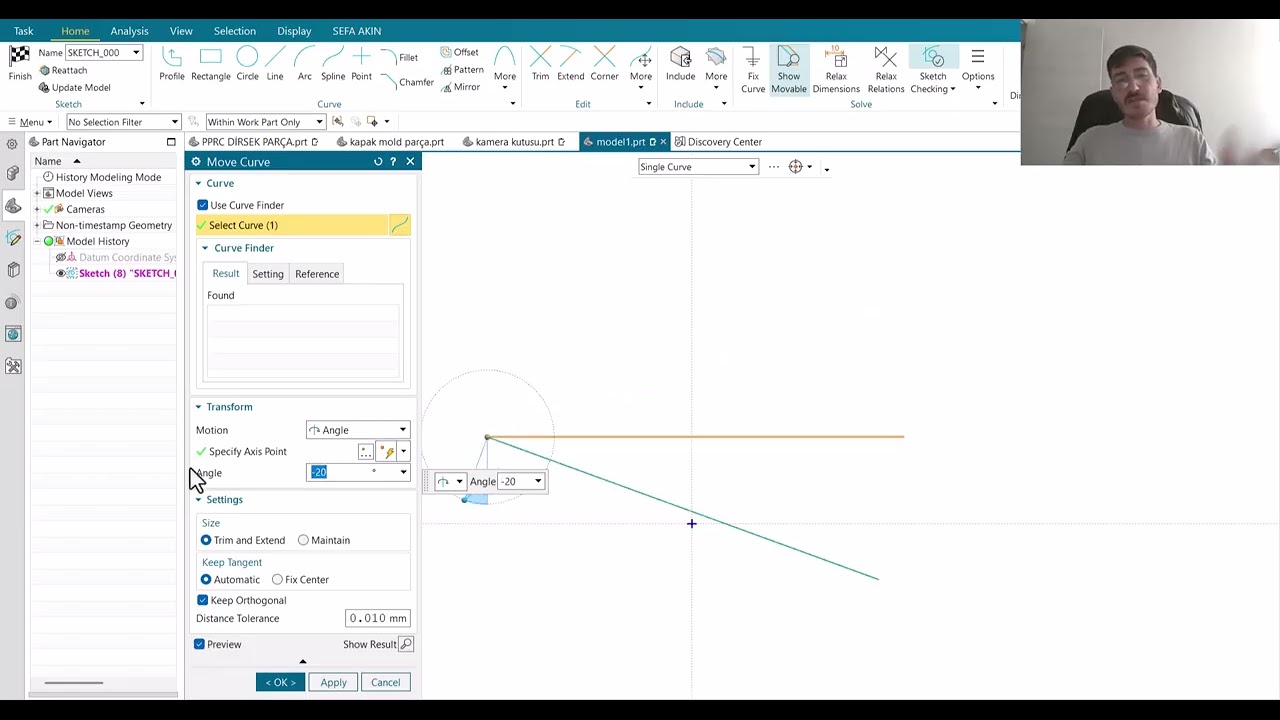1280x720 pixels.
Task: Click the Fix Curve tool
Action: click(x=753, y=70)
